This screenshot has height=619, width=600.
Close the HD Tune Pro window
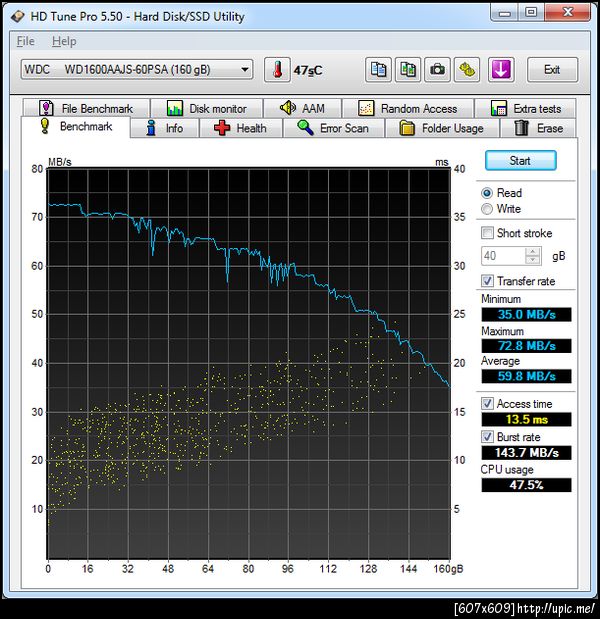(x=567, y=13)
